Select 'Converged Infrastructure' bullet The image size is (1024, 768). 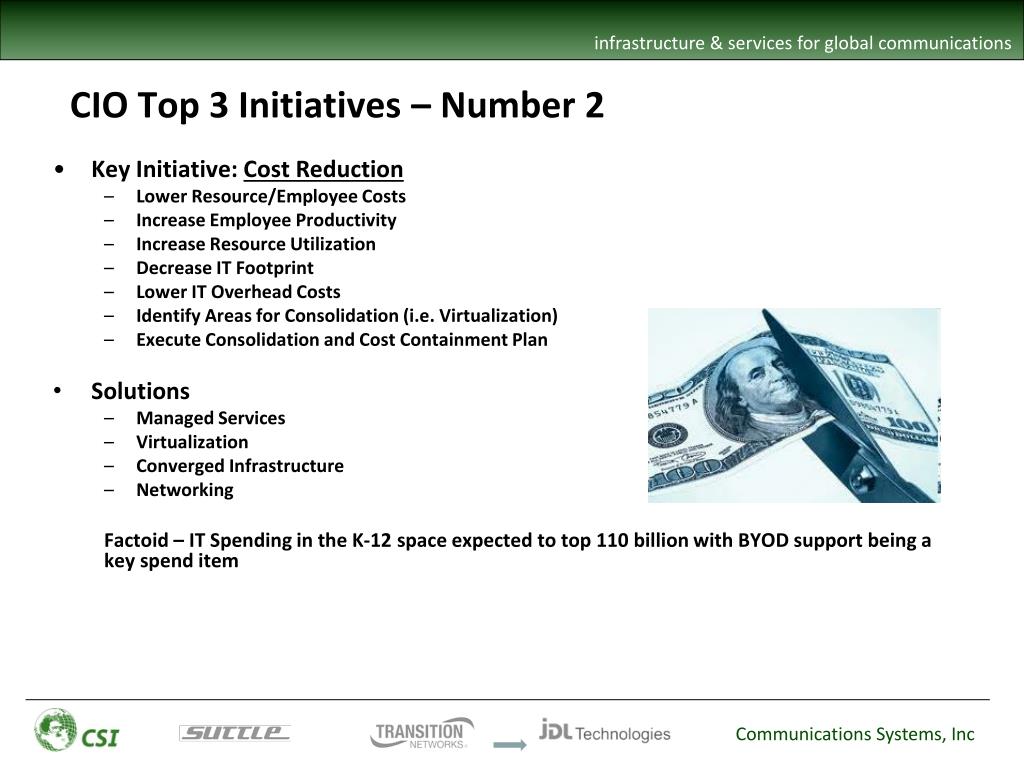pyautogui.click(x=240, y=466)
